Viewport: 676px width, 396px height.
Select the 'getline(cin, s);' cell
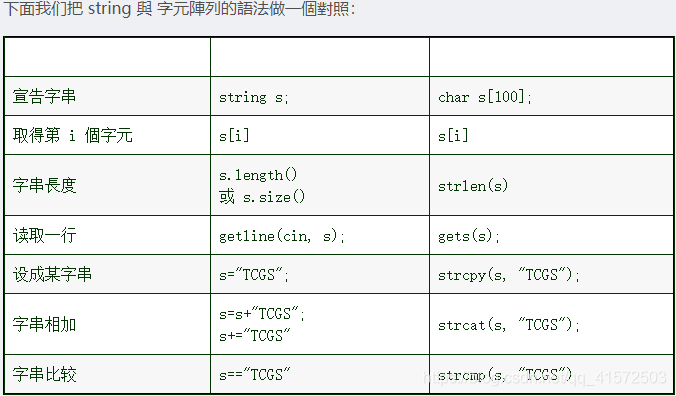point(320,235)
